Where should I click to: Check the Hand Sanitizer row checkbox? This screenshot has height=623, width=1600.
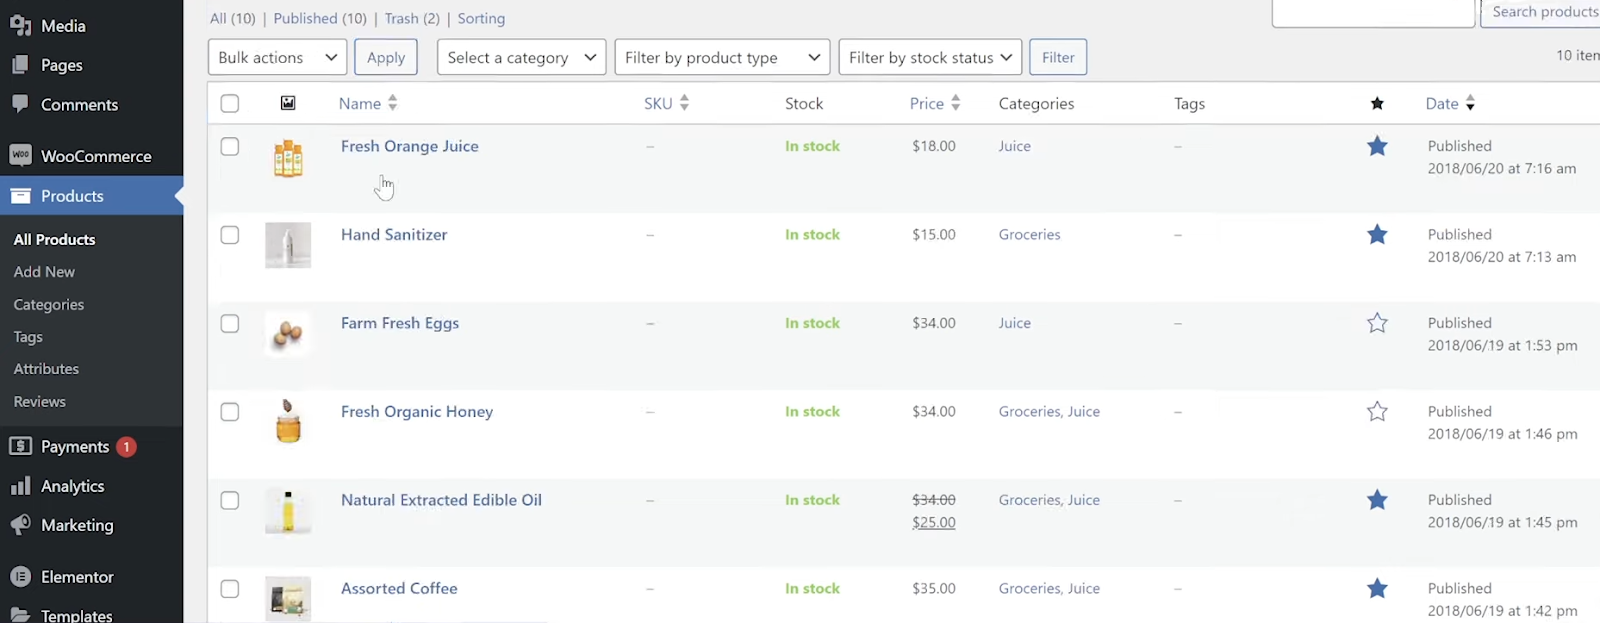230,235
